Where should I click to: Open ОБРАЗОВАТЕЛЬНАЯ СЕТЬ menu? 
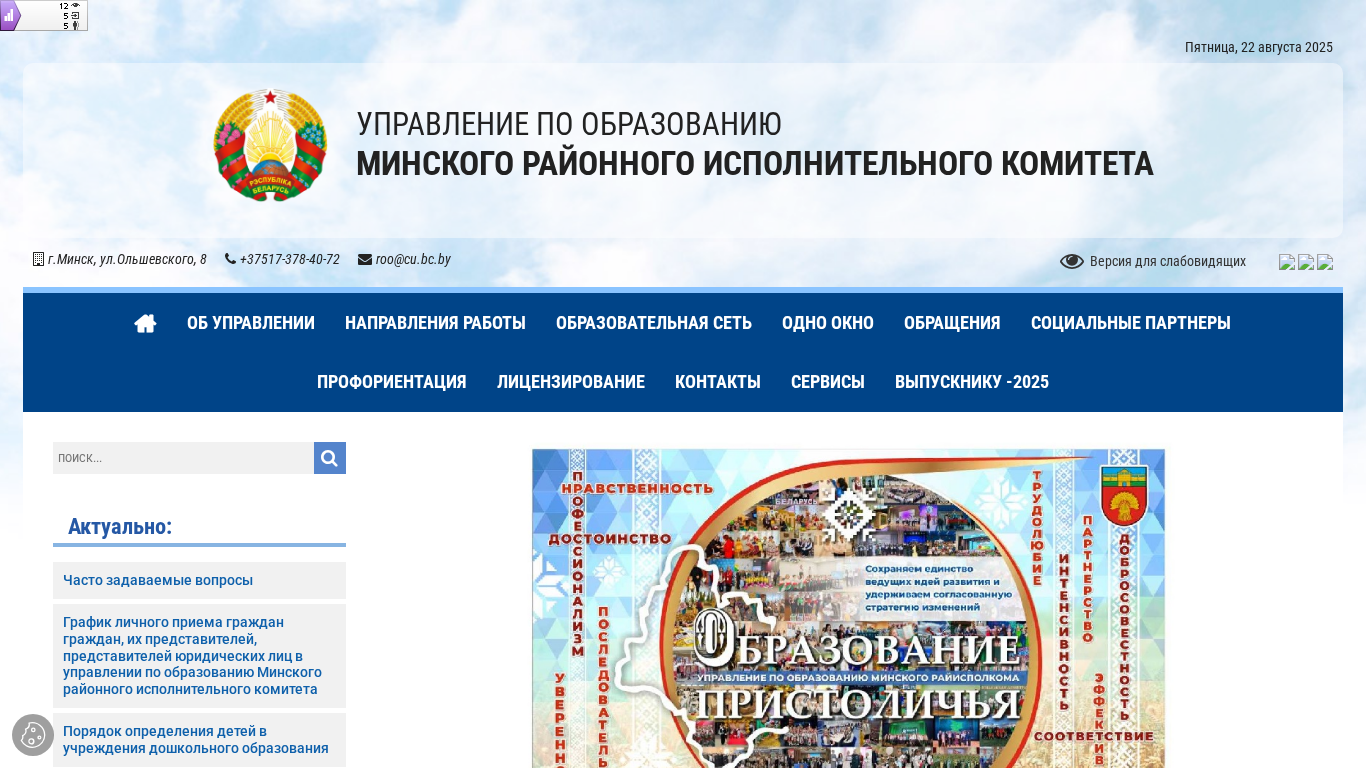pyautogui.click(x=654, y=323)
